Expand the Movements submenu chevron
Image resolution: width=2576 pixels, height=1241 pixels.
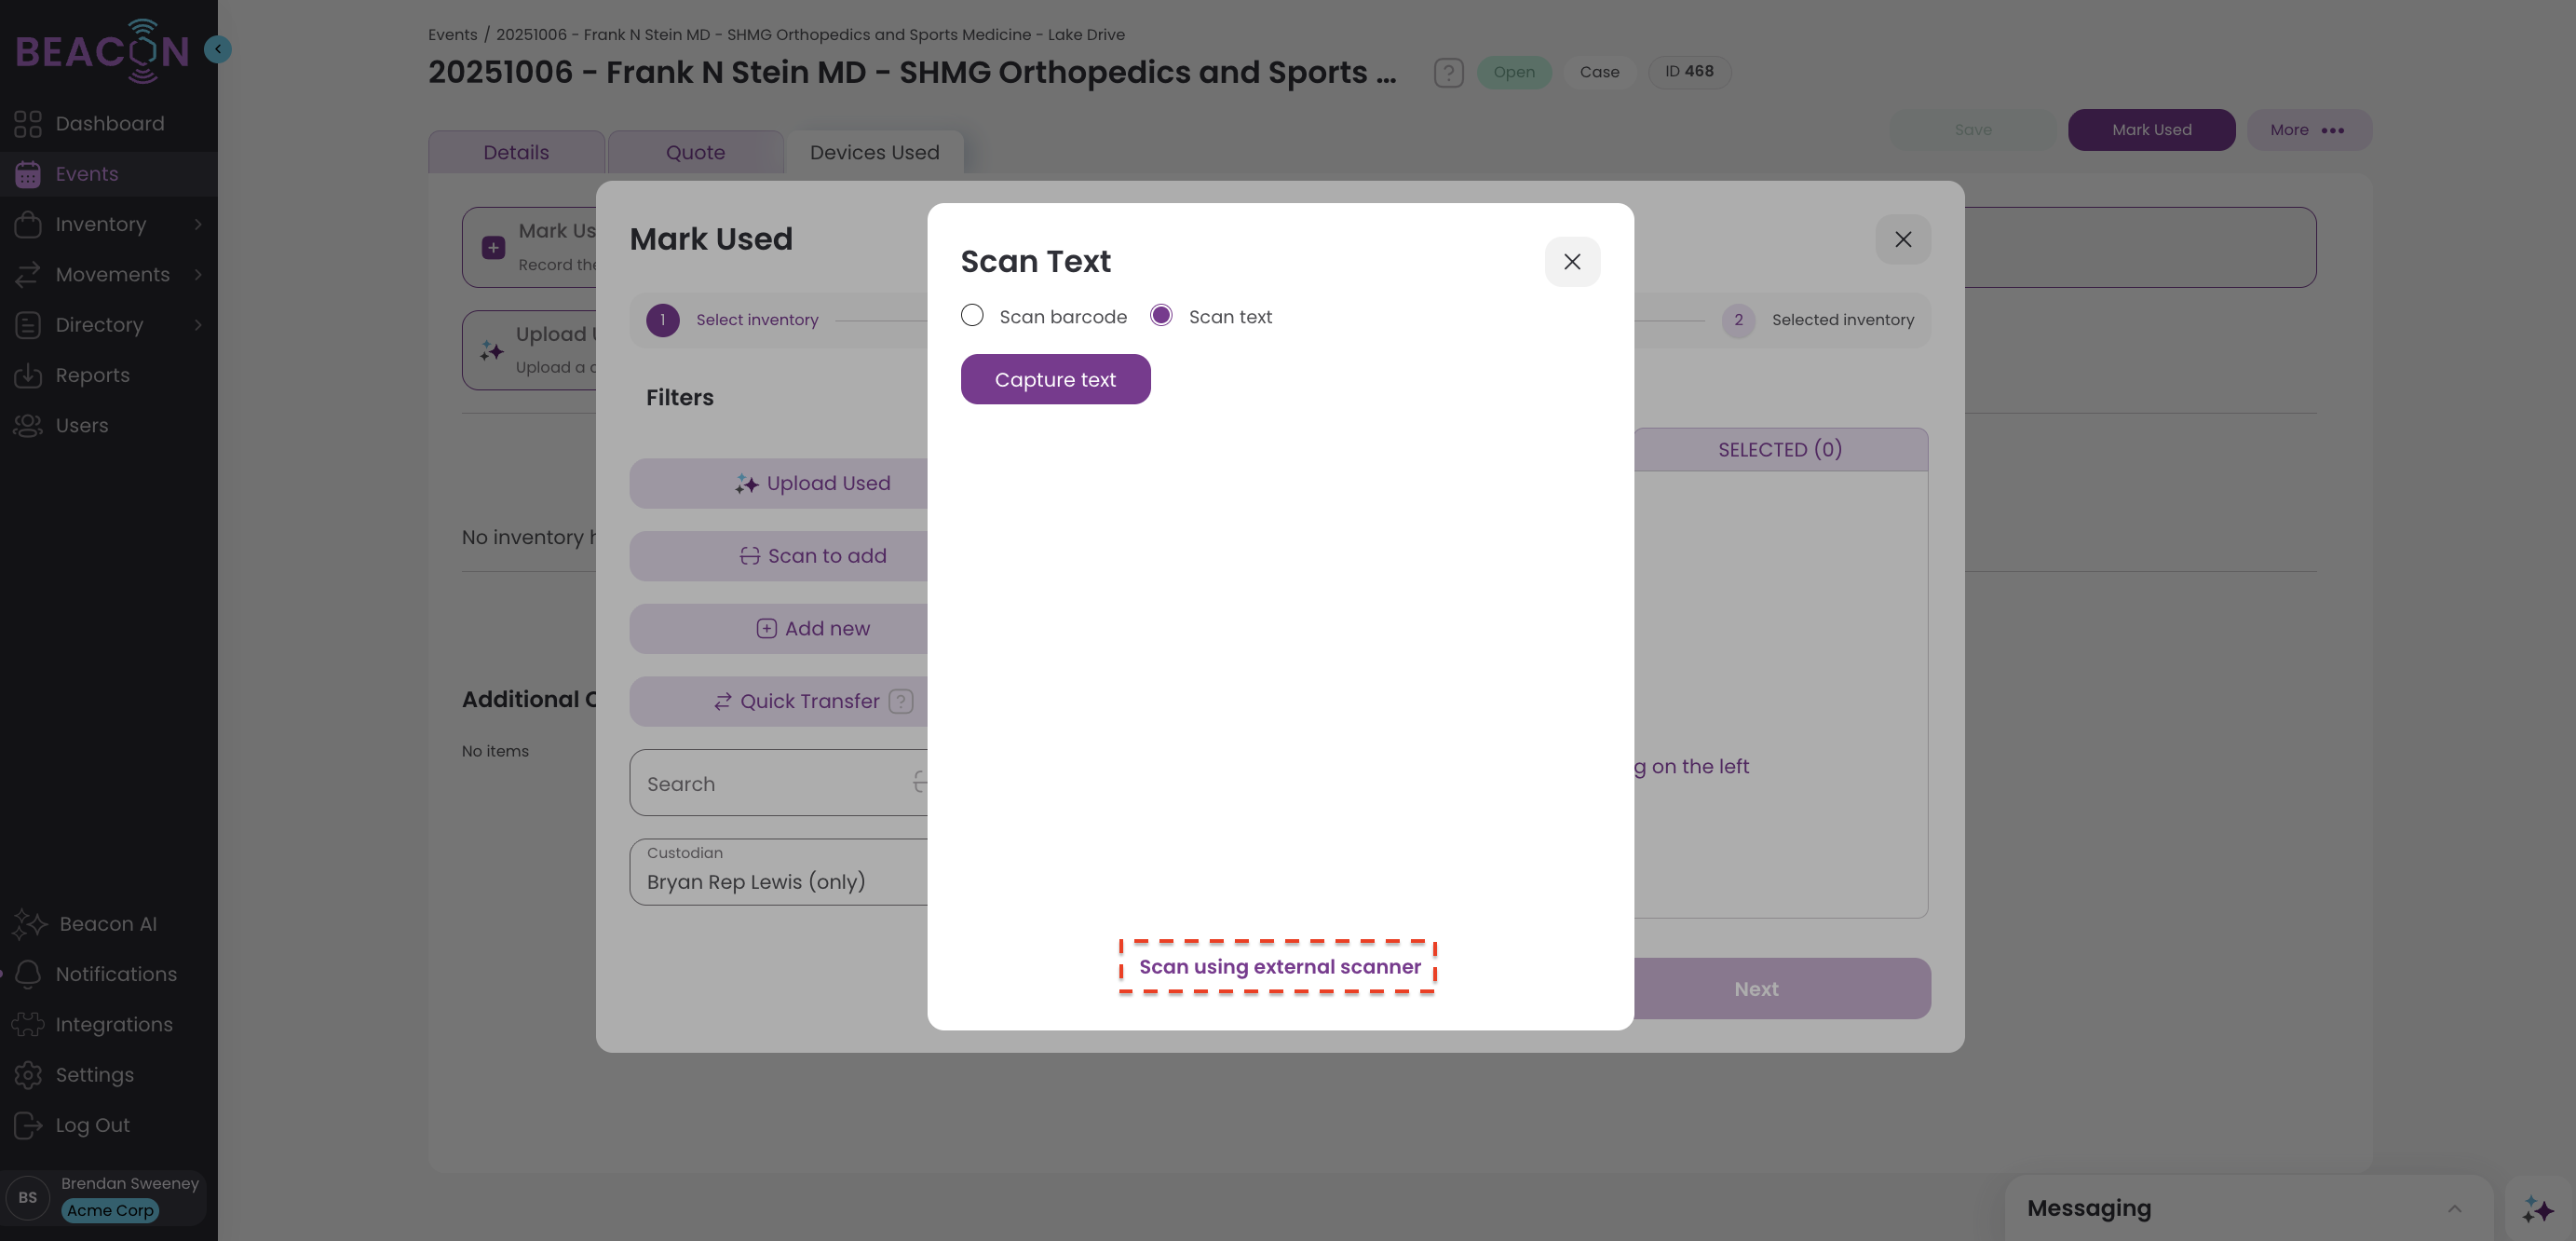(198, 274)
